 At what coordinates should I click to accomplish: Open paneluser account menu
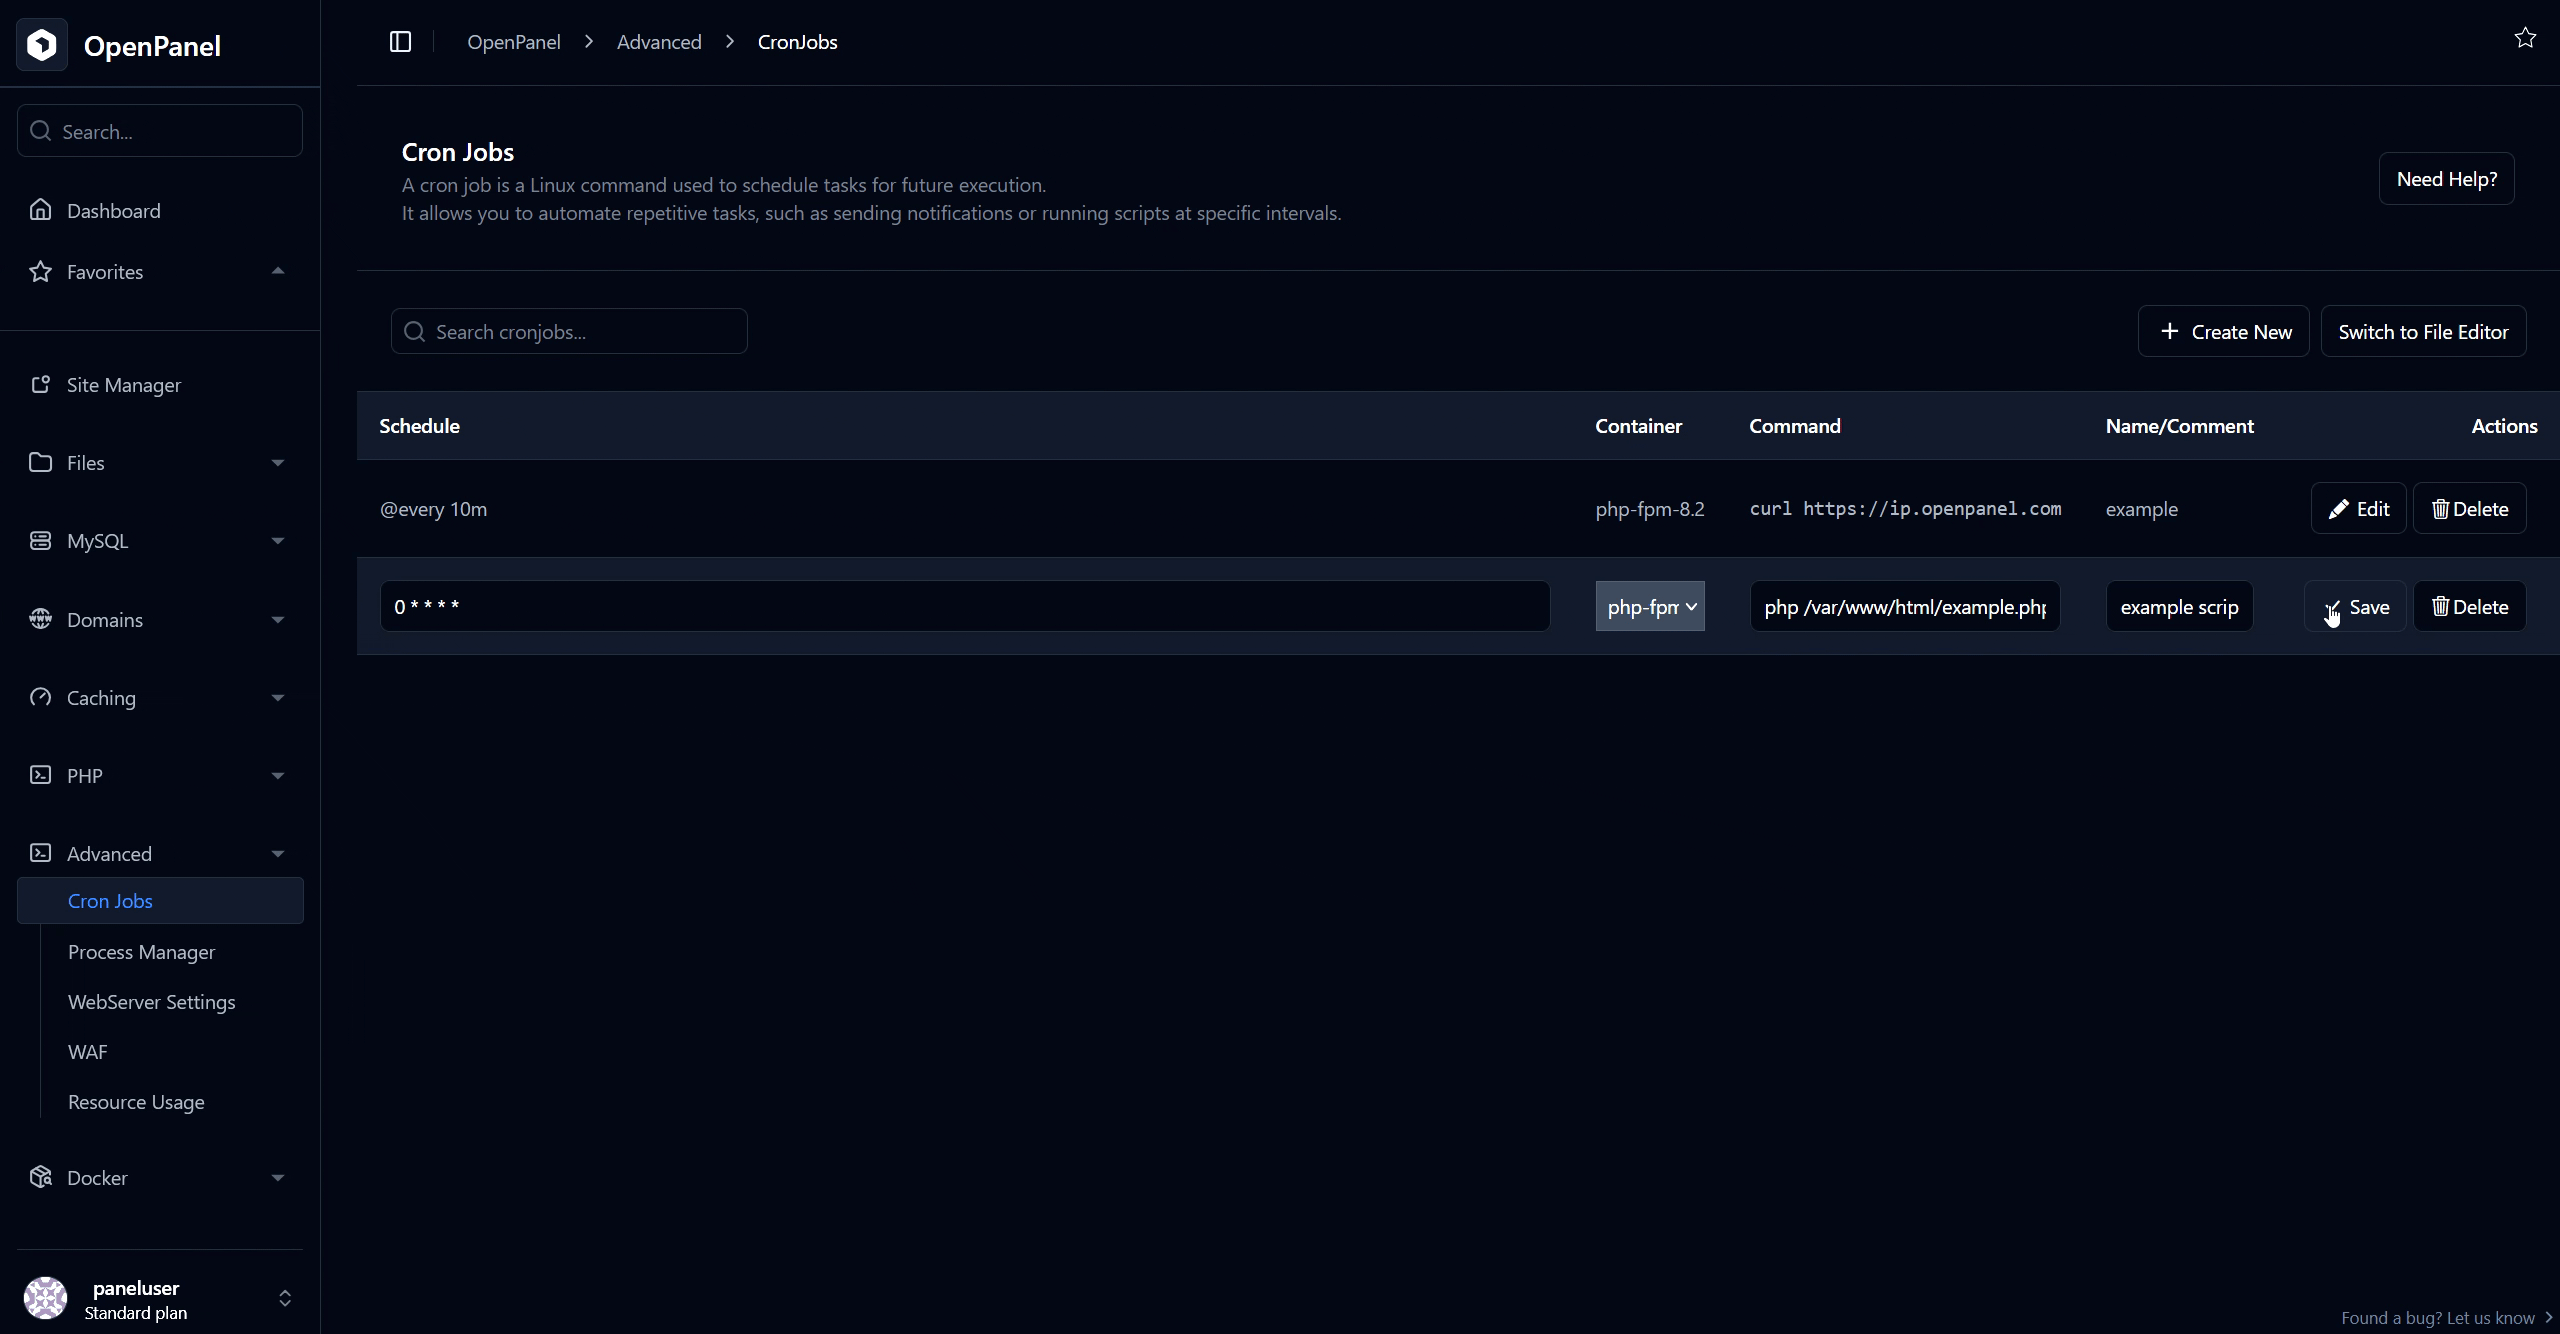point(160,1299)
